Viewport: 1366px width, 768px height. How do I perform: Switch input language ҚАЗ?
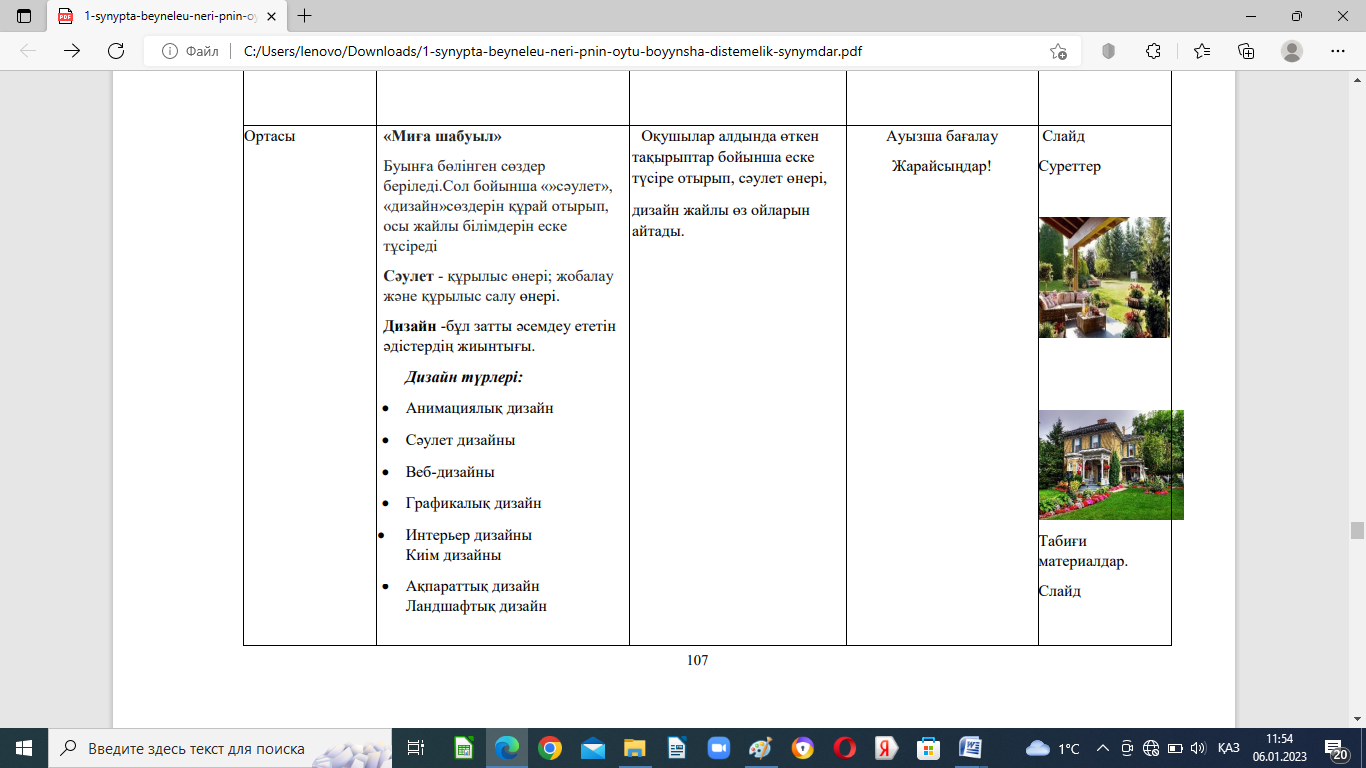1229,748
